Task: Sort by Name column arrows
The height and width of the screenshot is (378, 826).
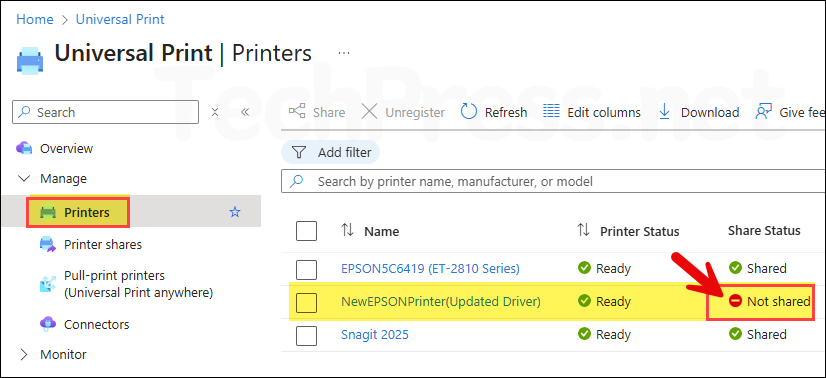Action: point(347,231)
